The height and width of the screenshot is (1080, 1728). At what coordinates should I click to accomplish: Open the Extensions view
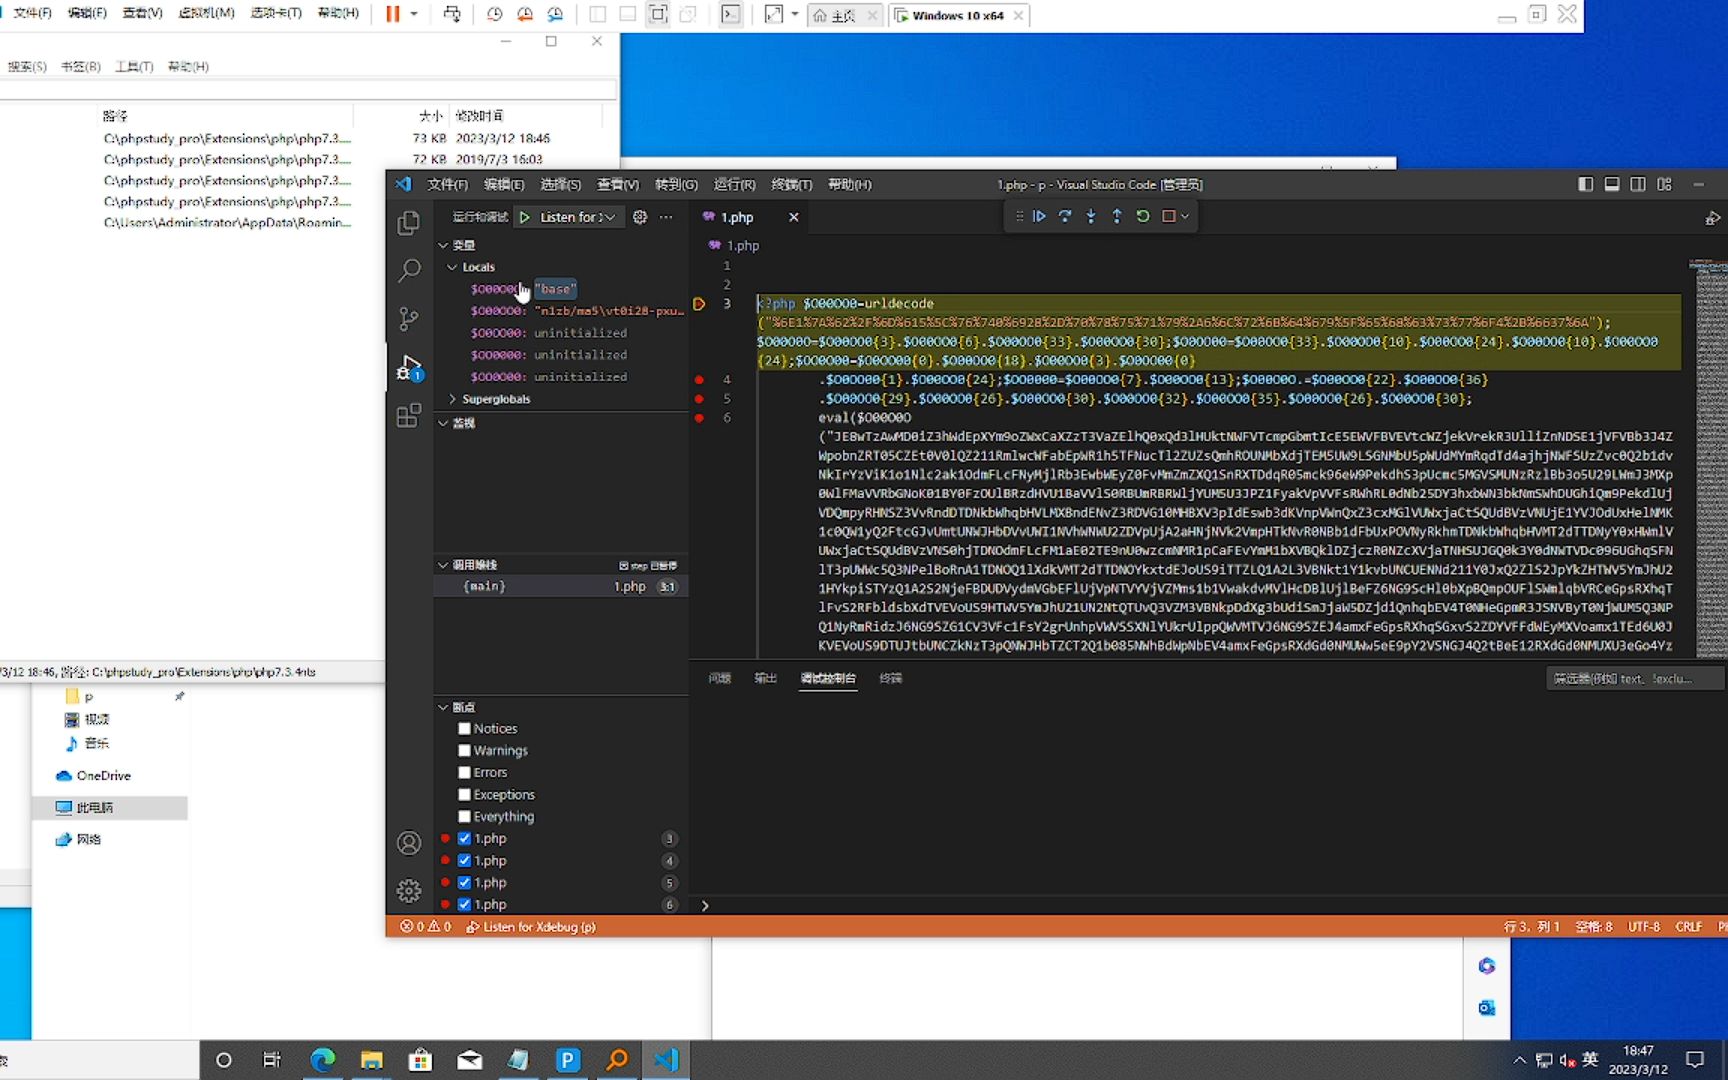(409, 415)
